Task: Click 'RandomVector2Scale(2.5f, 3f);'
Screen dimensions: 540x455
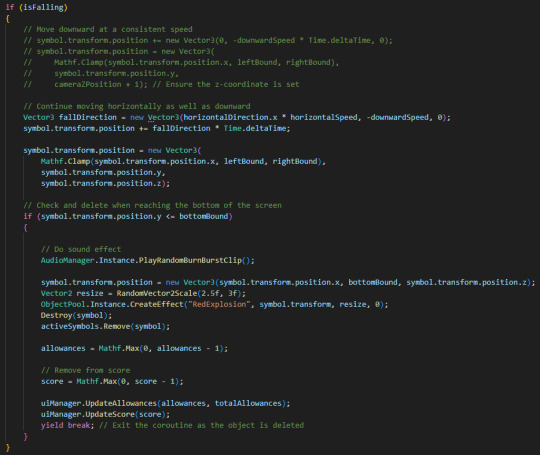Action: pos(181,293)
